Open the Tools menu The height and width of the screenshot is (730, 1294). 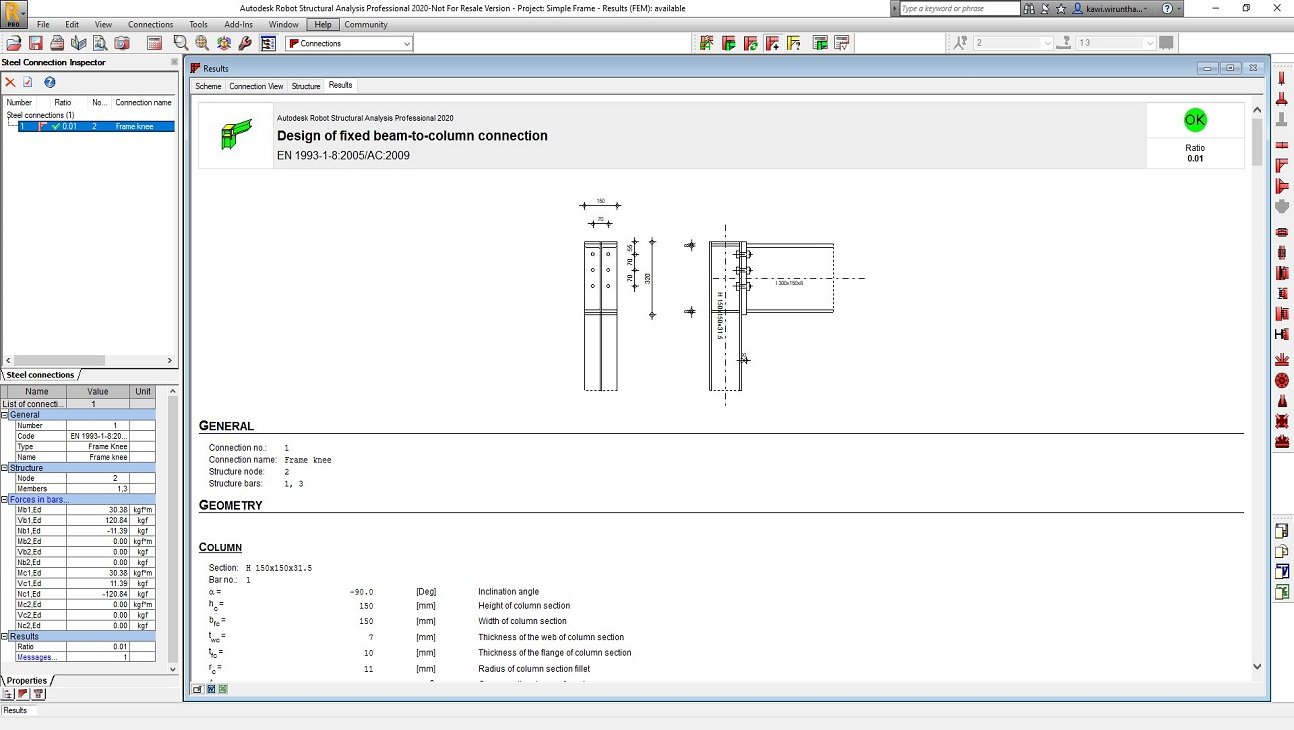pyautogui.click(x=199, y=24)
